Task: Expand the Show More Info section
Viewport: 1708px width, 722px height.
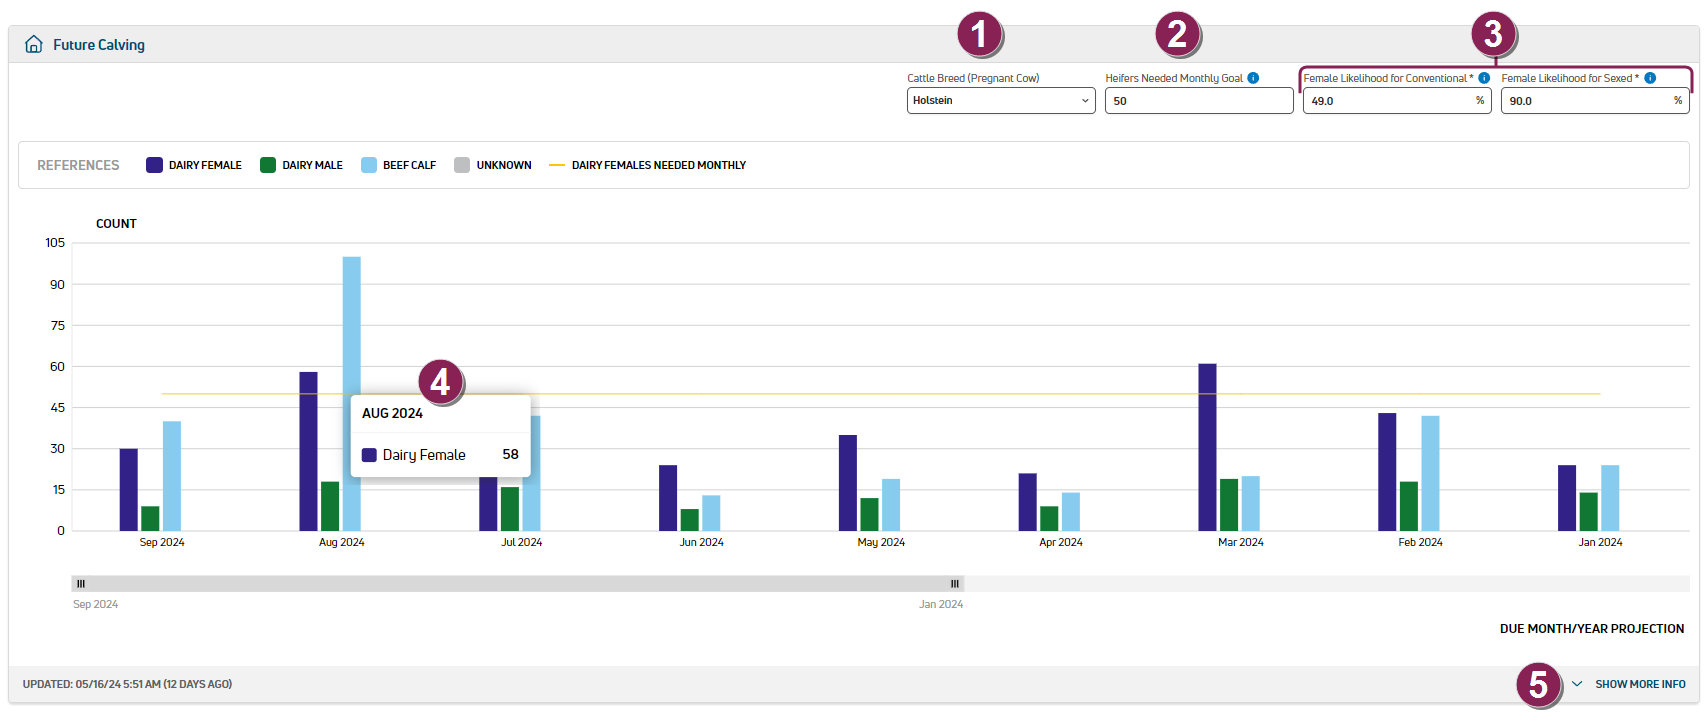Action: click(x=1640, y=684)
